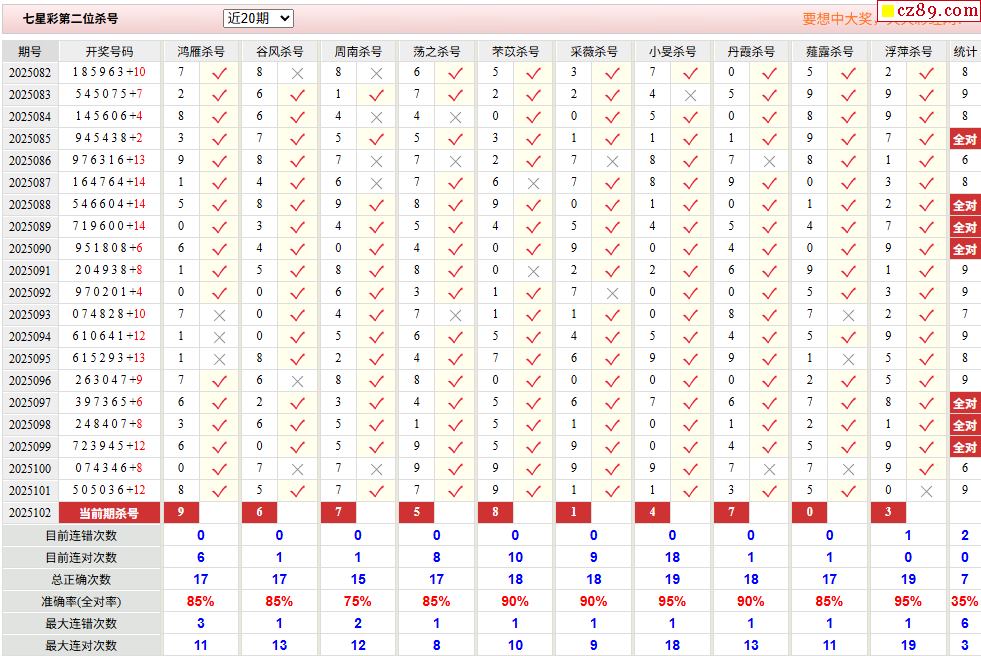This screenshot has height=656, width=981.
Task: Click the X mark under 鸿雁杀号 in row 2025093
Action: coord(219,316)
